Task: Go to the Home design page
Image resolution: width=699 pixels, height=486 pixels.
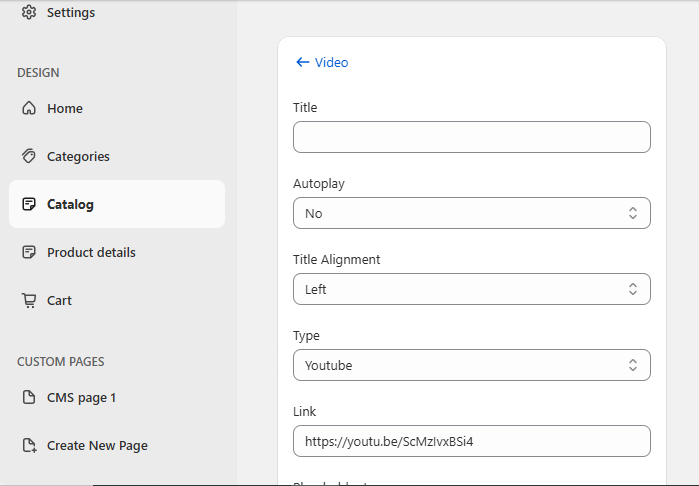Action: [x=117, y=108]
